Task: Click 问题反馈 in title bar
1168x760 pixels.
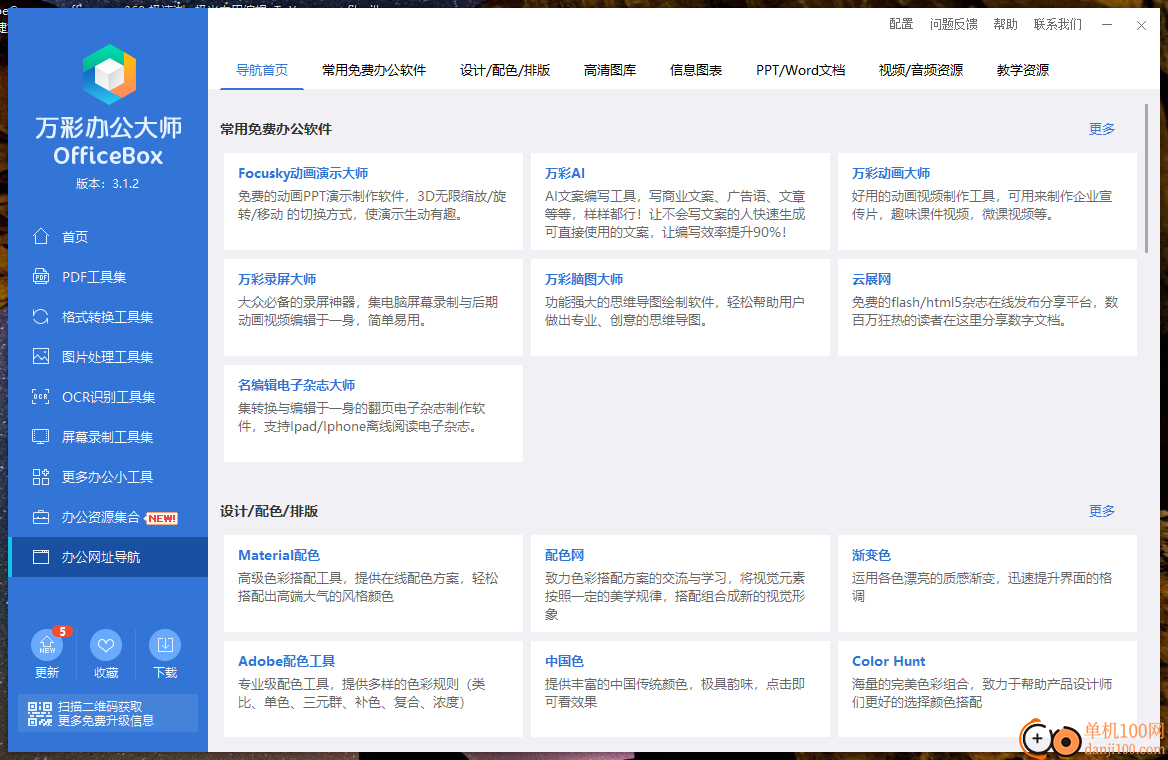Action: 953,24
